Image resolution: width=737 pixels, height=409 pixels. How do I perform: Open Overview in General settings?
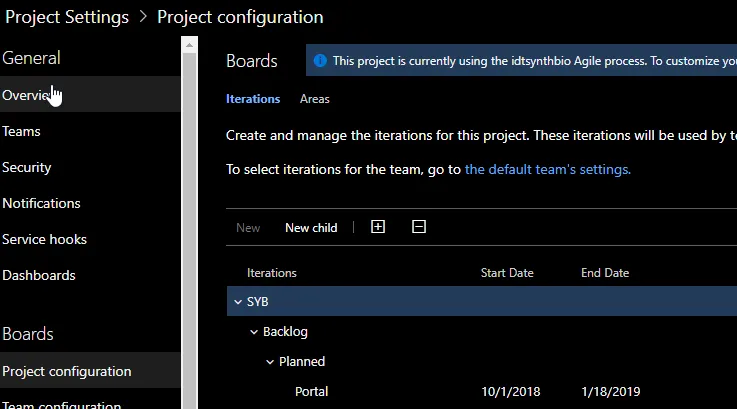click(x=26, y=95)
